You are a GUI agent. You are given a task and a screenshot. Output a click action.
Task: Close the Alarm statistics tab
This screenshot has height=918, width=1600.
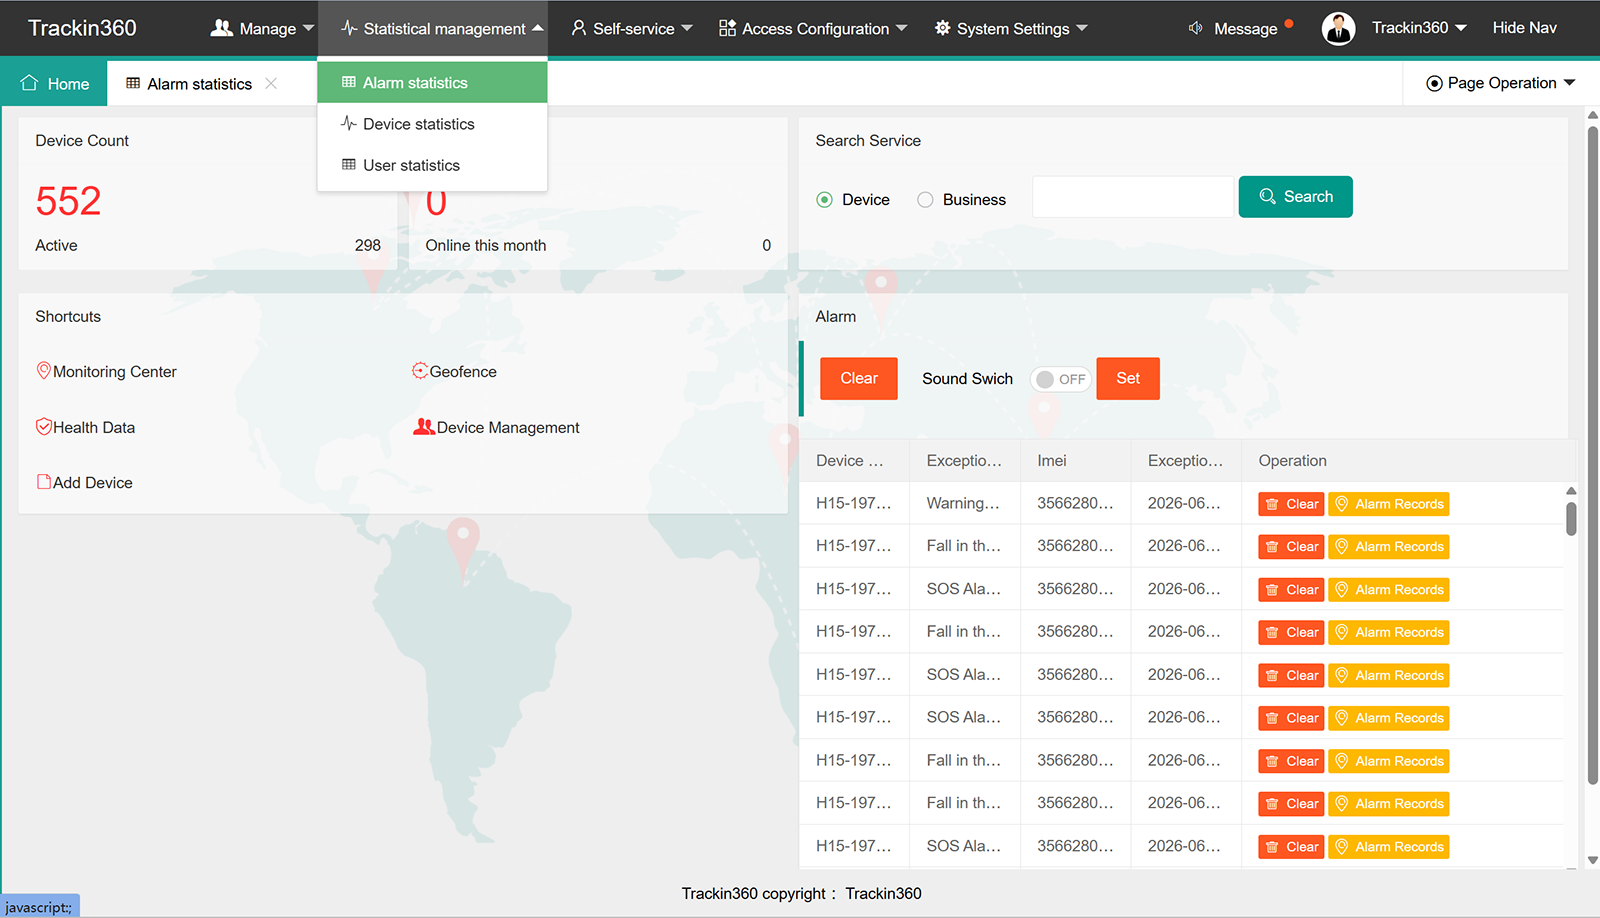pyautogui.click(x=271, y=83)
